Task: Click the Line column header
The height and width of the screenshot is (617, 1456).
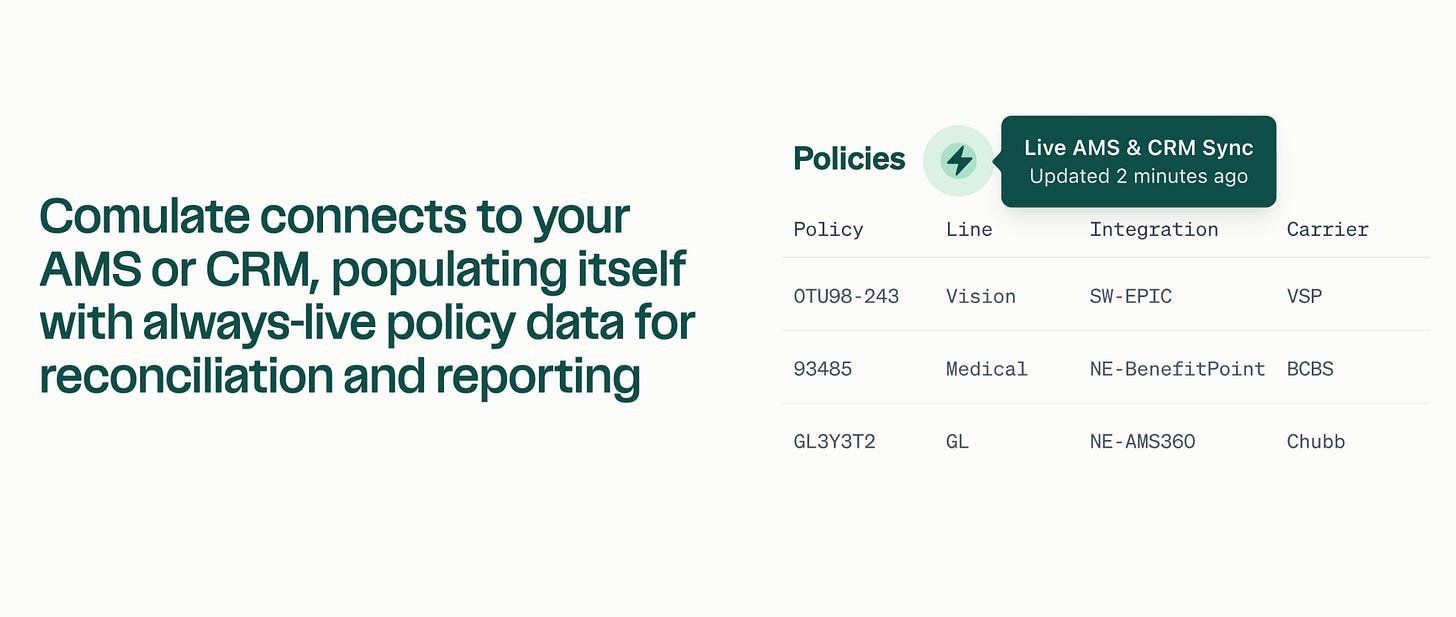Action: [x=969, y=229]
